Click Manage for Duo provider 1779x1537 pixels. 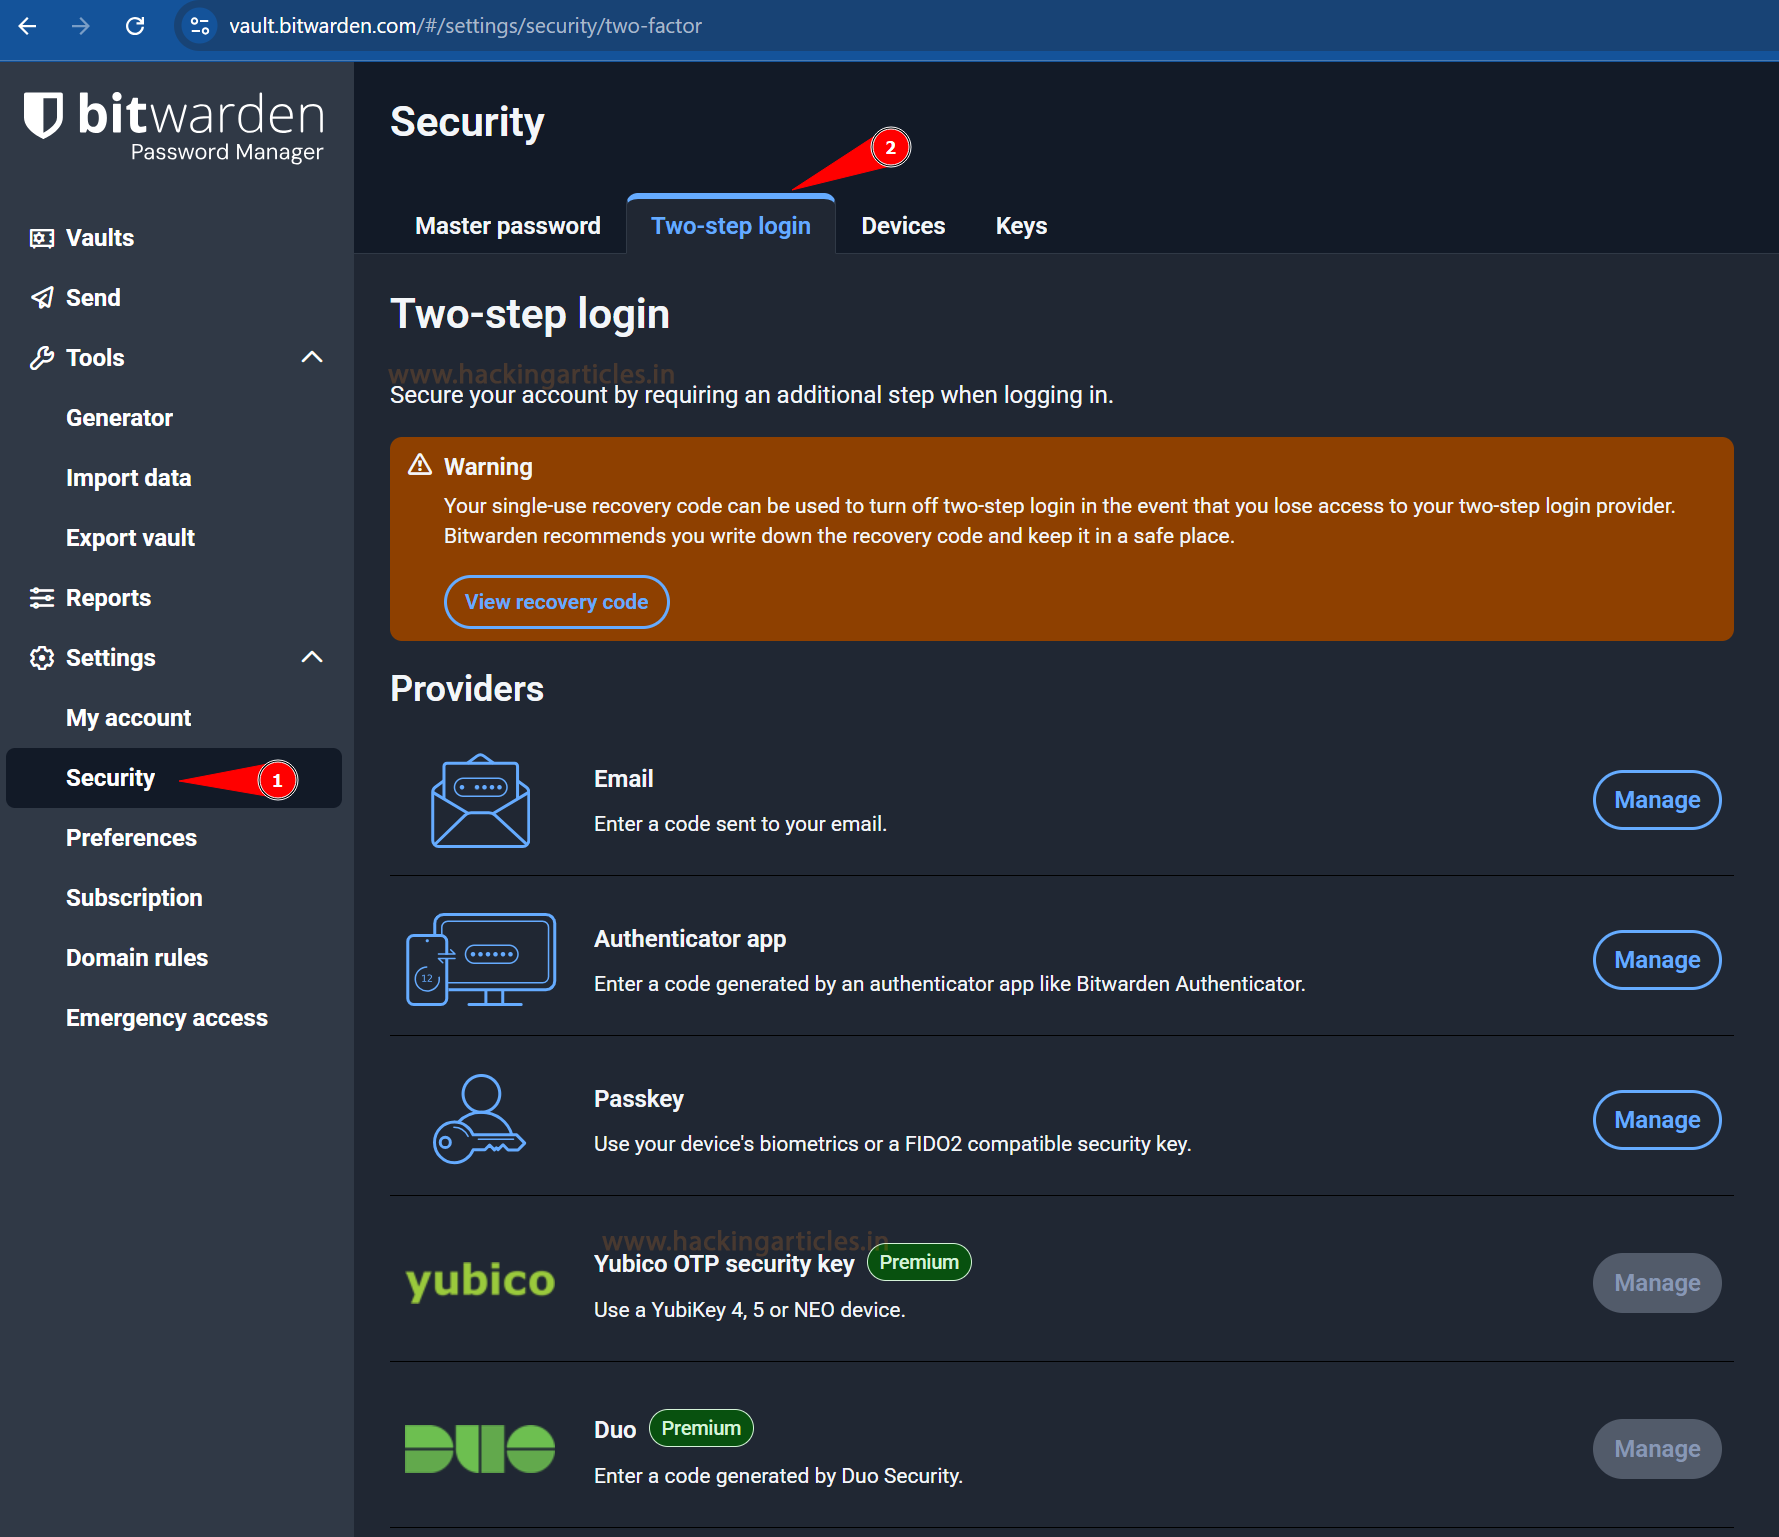tap(1656, 1449)
